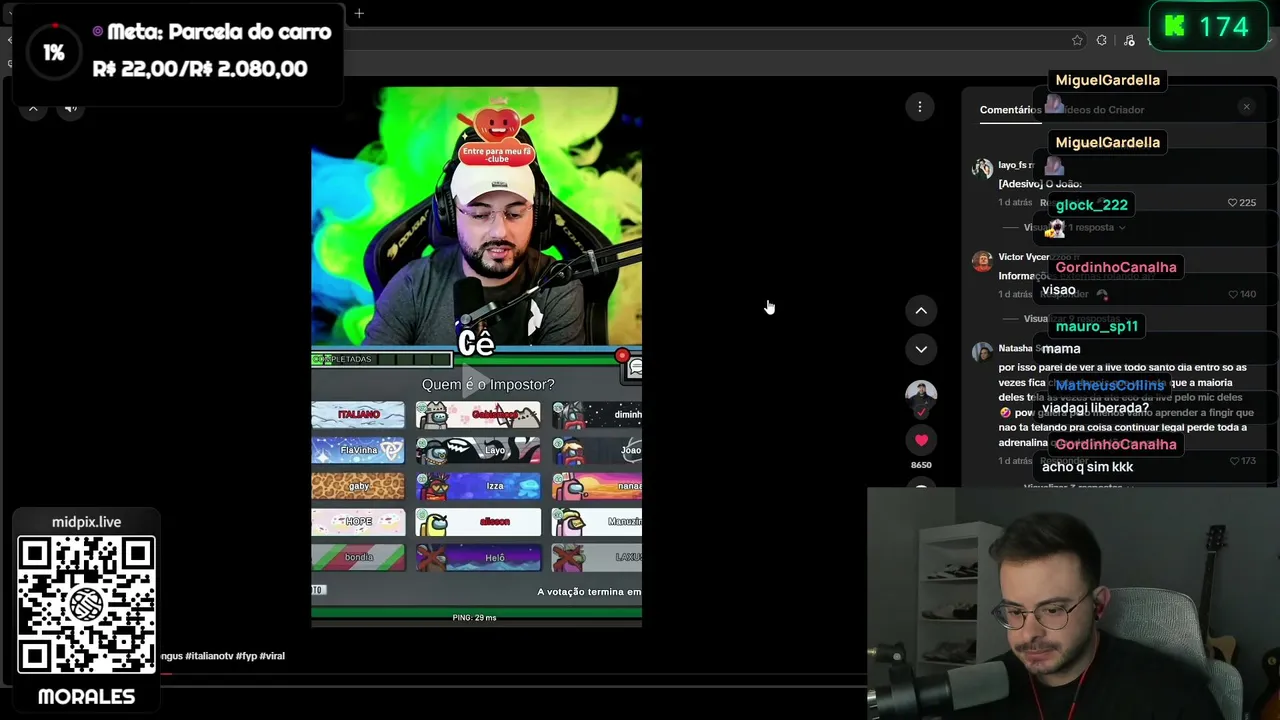Close the comments side panel

(1246, 107)
